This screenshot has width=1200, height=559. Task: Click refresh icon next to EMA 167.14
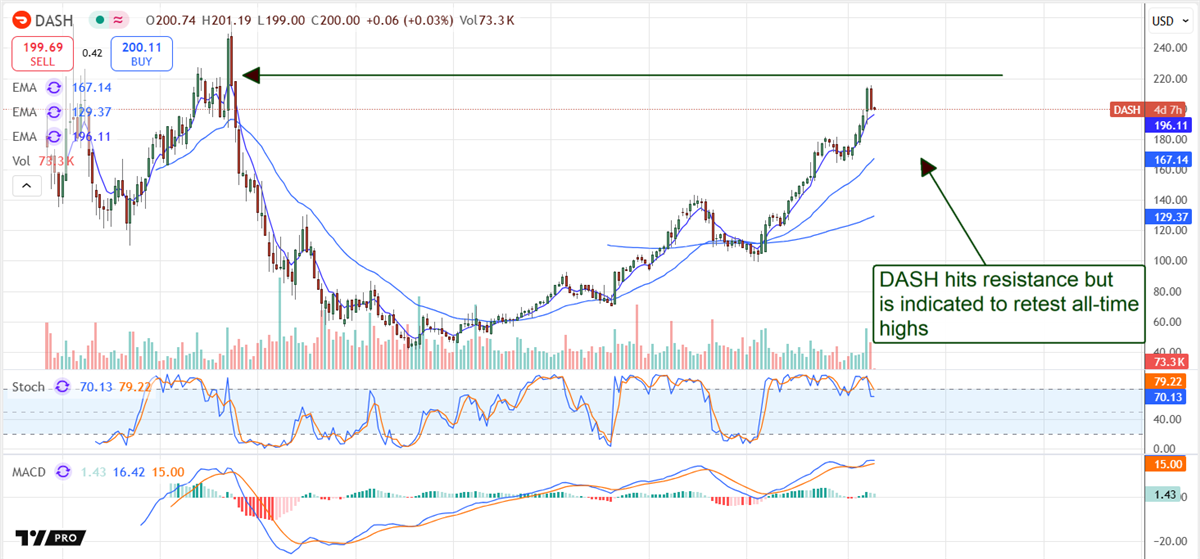click(x=56, y=88)
